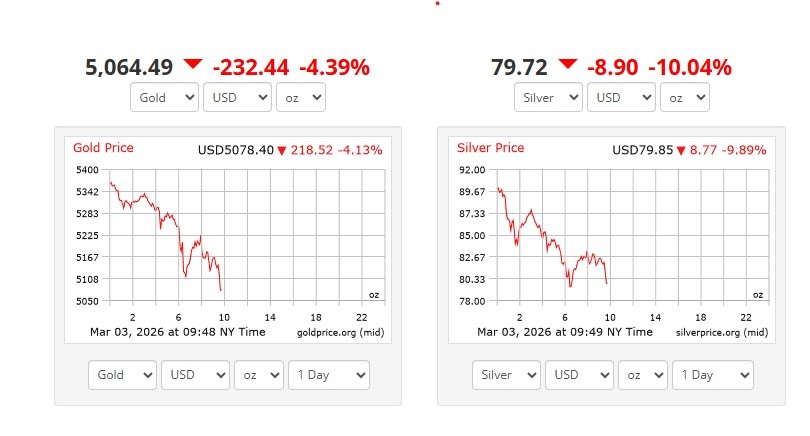The image size is (810, 436).
Task: Expand the 1 Day range dropdown below silver chart
Action: [712, 375]
